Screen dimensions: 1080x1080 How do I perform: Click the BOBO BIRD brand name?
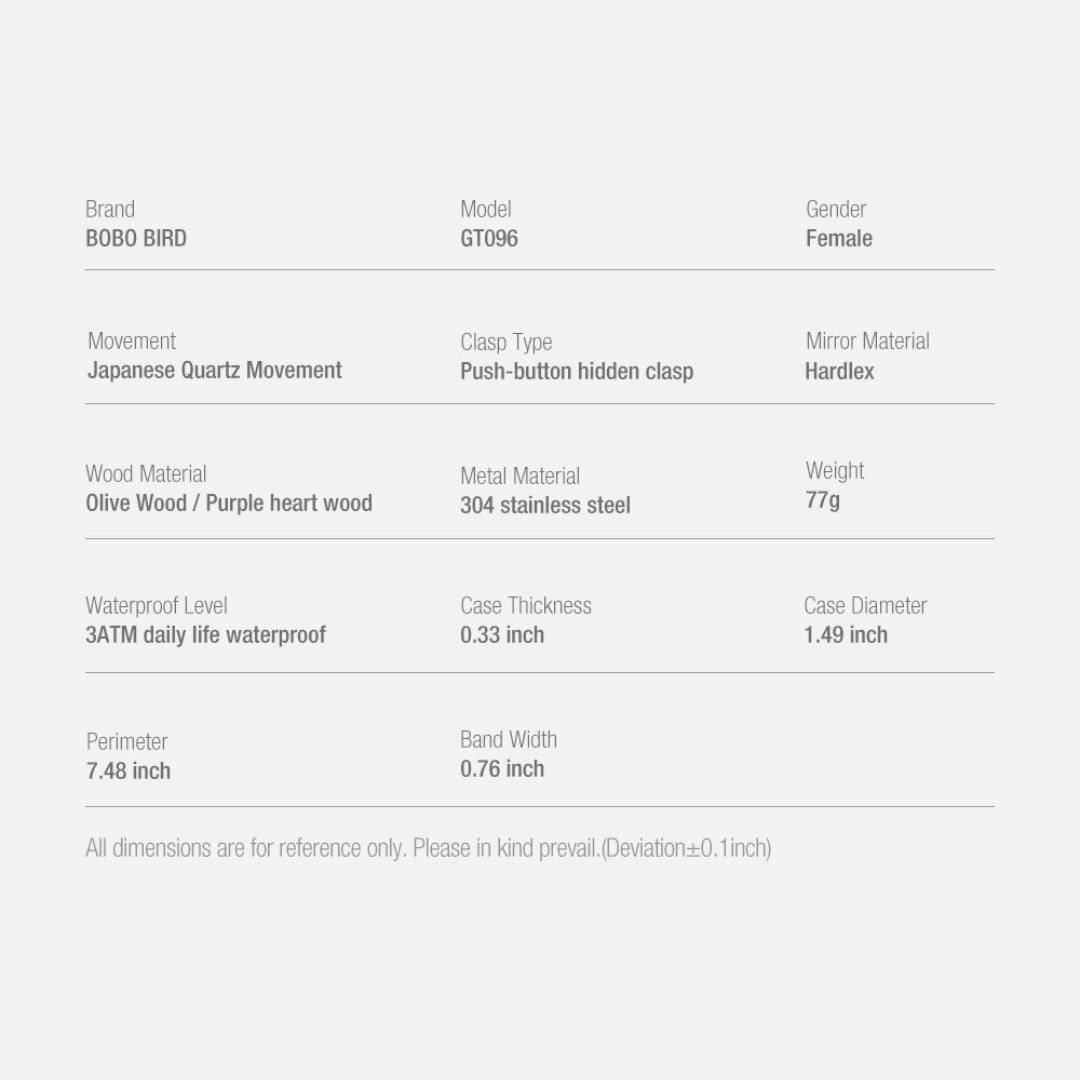(x=136, y=239)
